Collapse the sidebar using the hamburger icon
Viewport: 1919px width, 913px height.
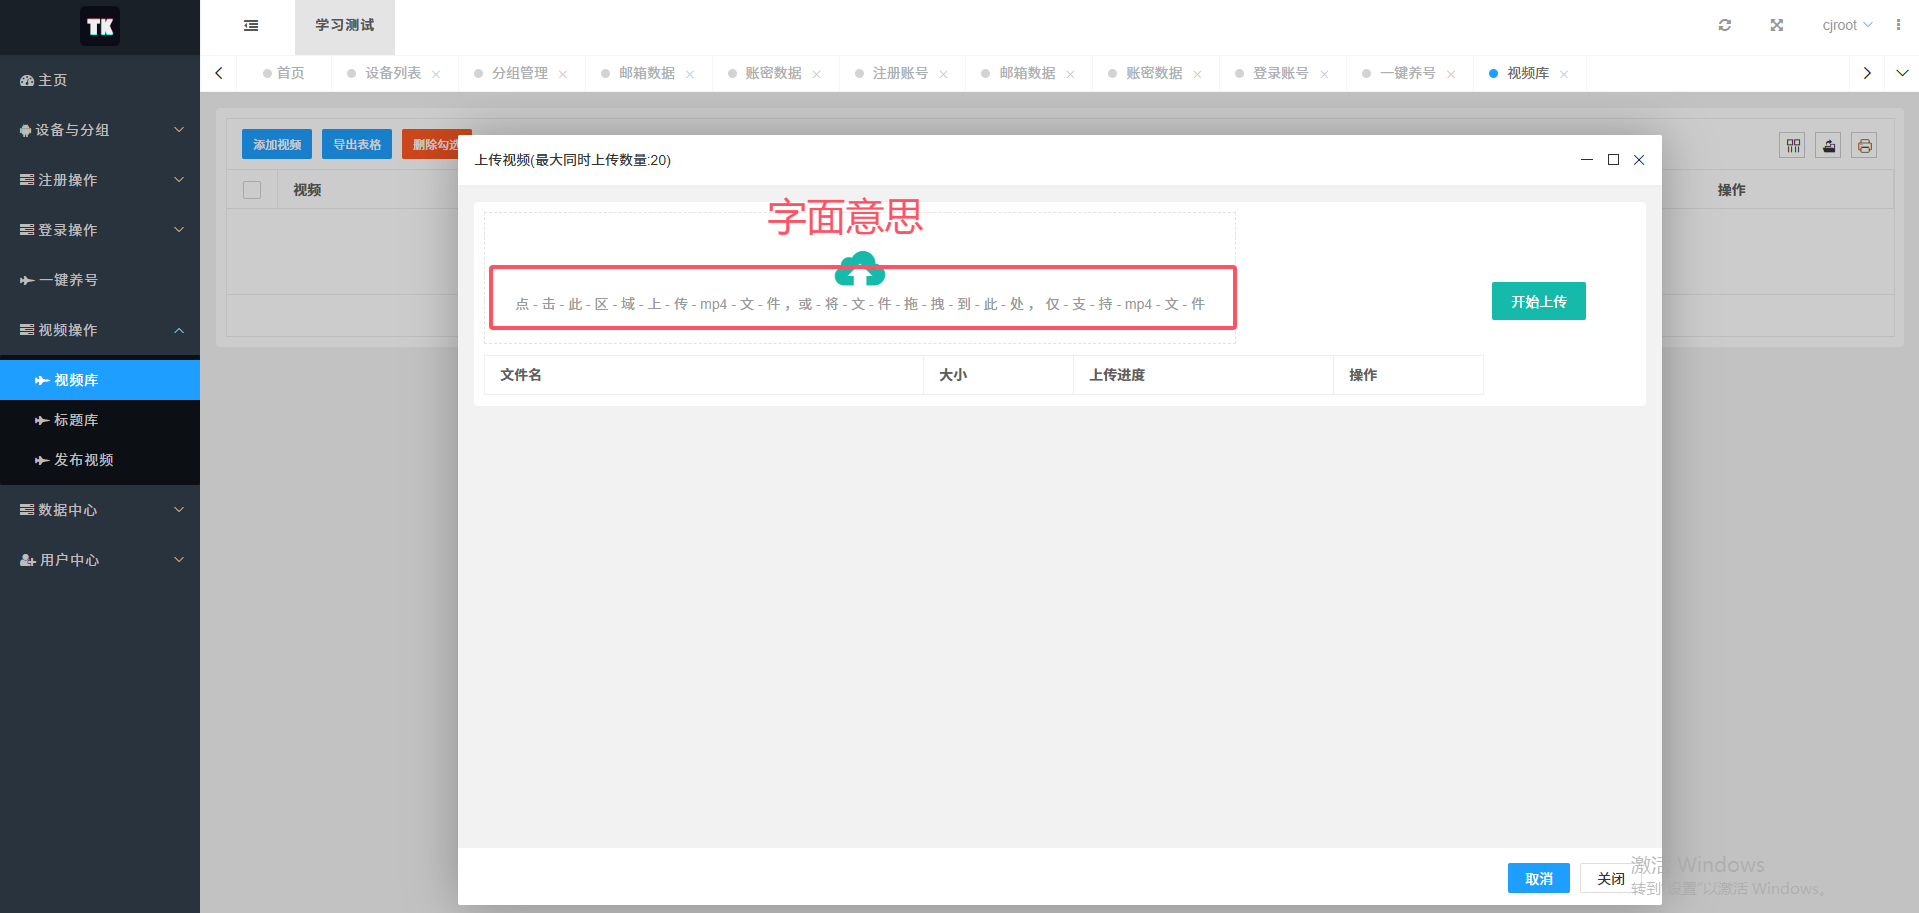coord(250,25)
